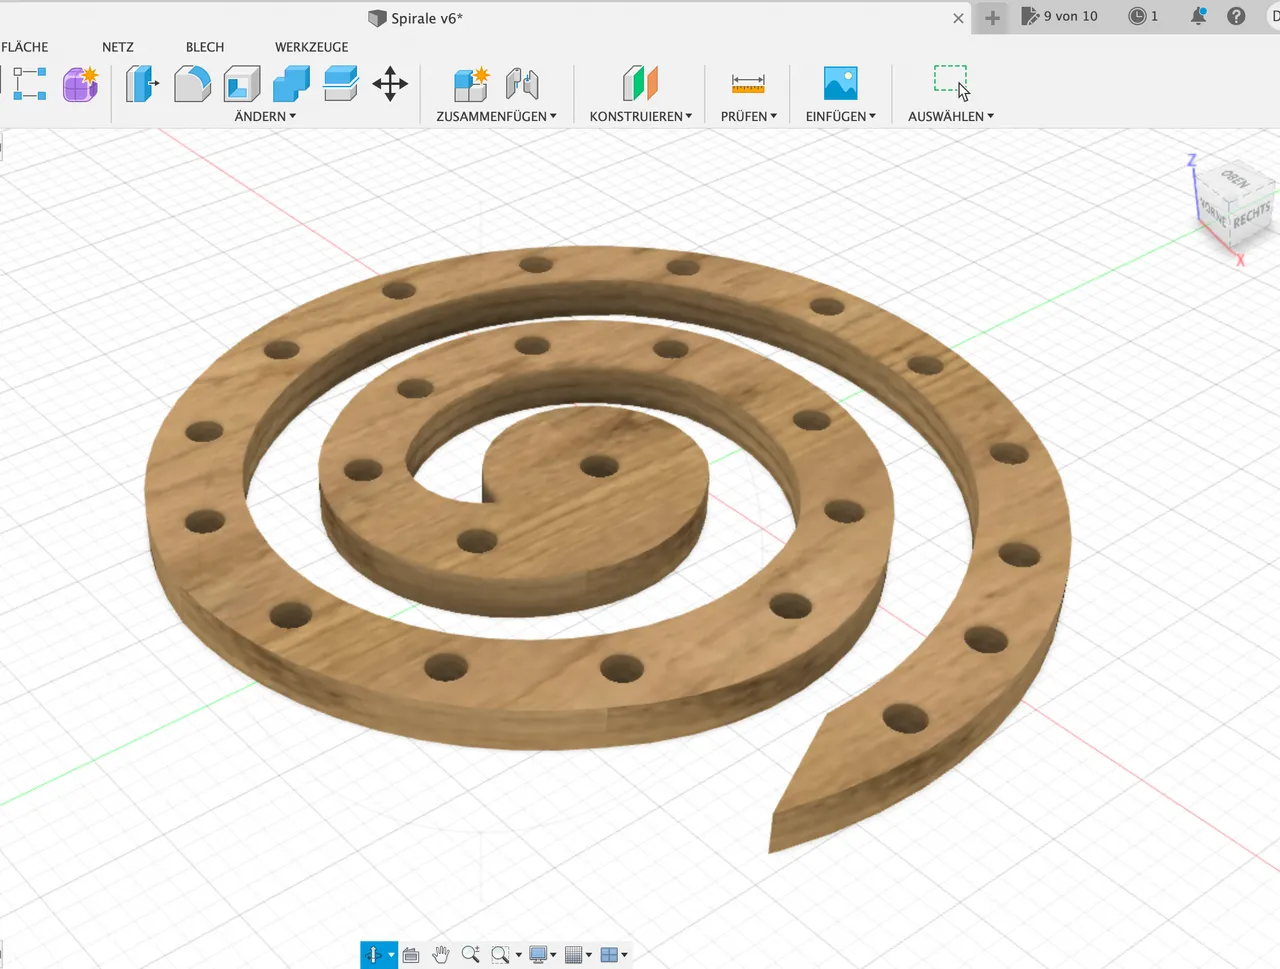The image size is (1280, 969).
Task: Open the Viewports dropdown arrow
Action: [x=624, y=955]
